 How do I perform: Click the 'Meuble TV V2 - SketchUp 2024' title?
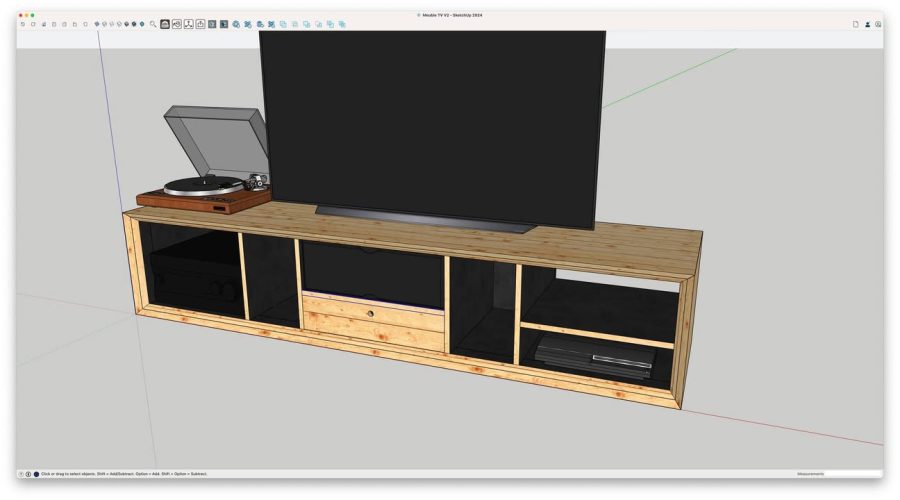click(x=452, y=15)
